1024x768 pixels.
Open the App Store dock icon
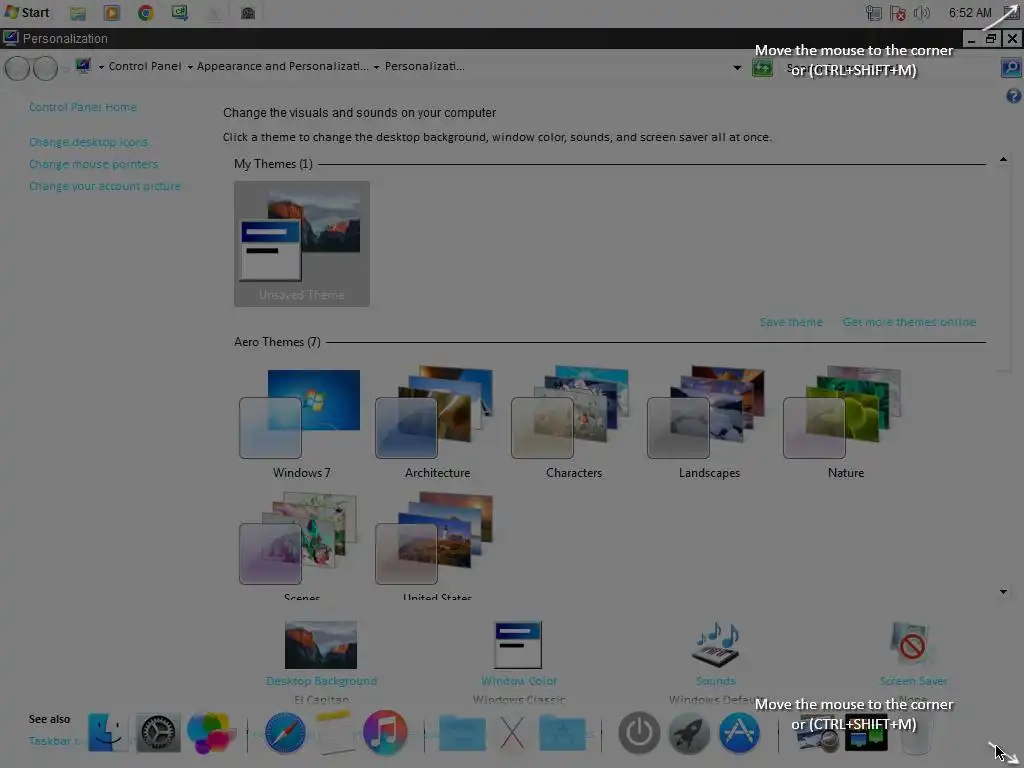coord(739,733)
